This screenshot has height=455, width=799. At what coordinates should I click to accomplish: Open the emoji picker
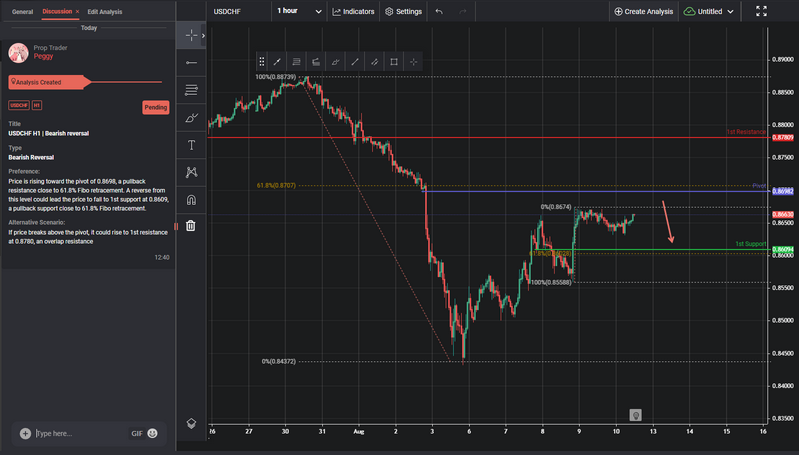point(152,434)
